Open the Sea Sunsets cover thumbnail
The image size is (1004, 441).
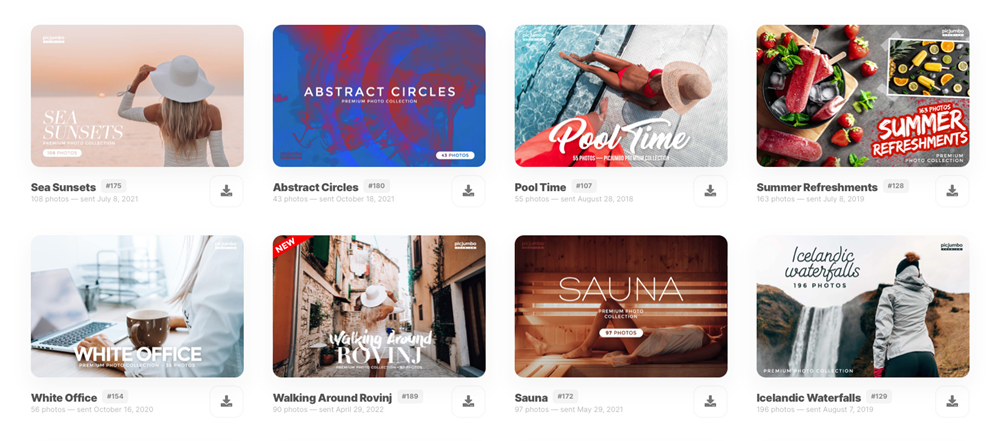point(137,96)
